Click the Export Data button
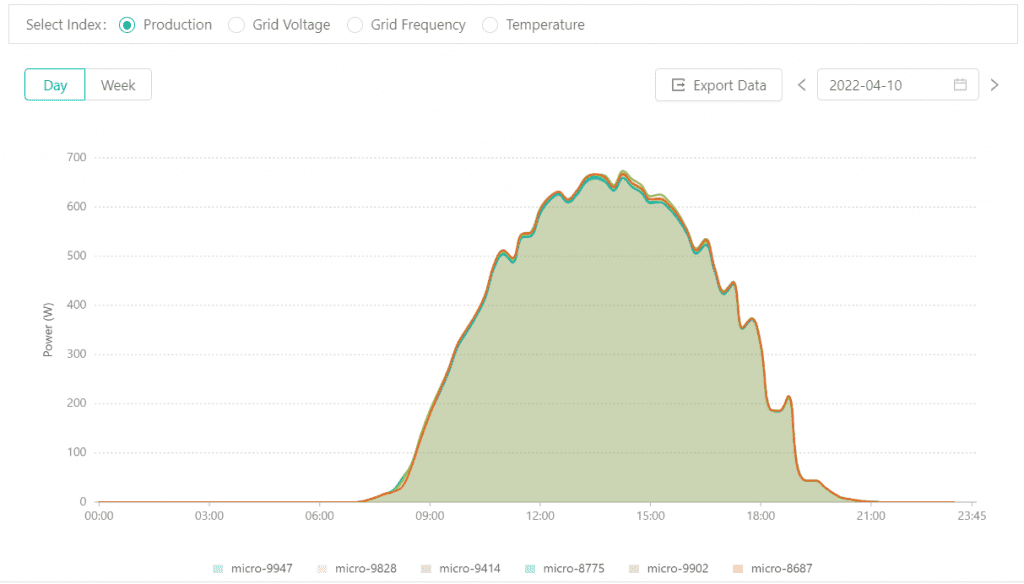 [x=718, y=85]
